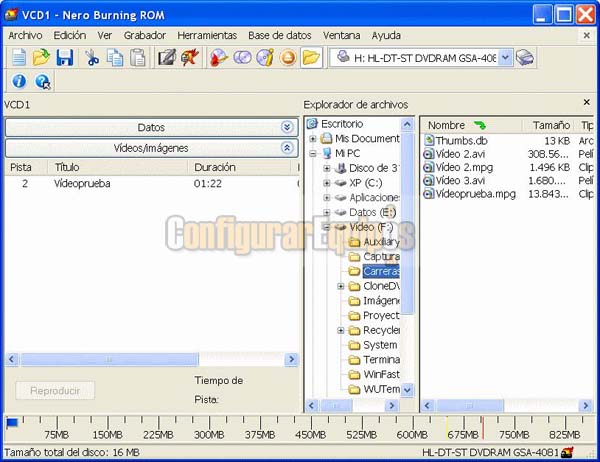Image resolution: width=600 pixels, height=462 pixels.
Task: Expand the XP (C:) drive node
Action: (327, 183)
